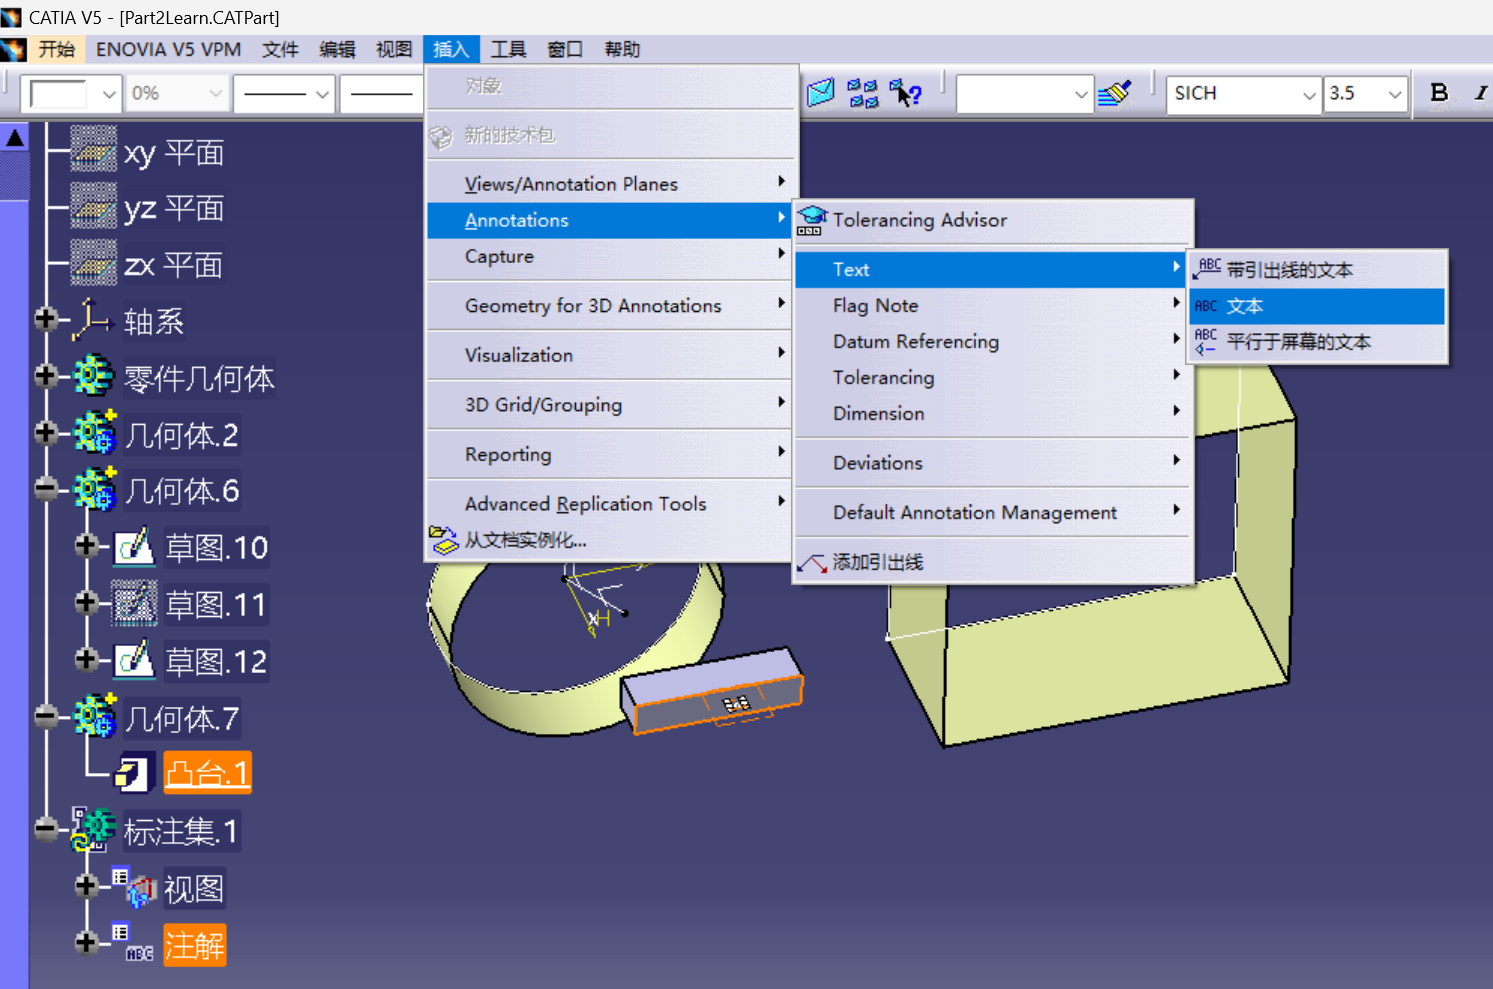Expand the 零件几何体 tree node
1493x989 pixels.
[45, 376]
